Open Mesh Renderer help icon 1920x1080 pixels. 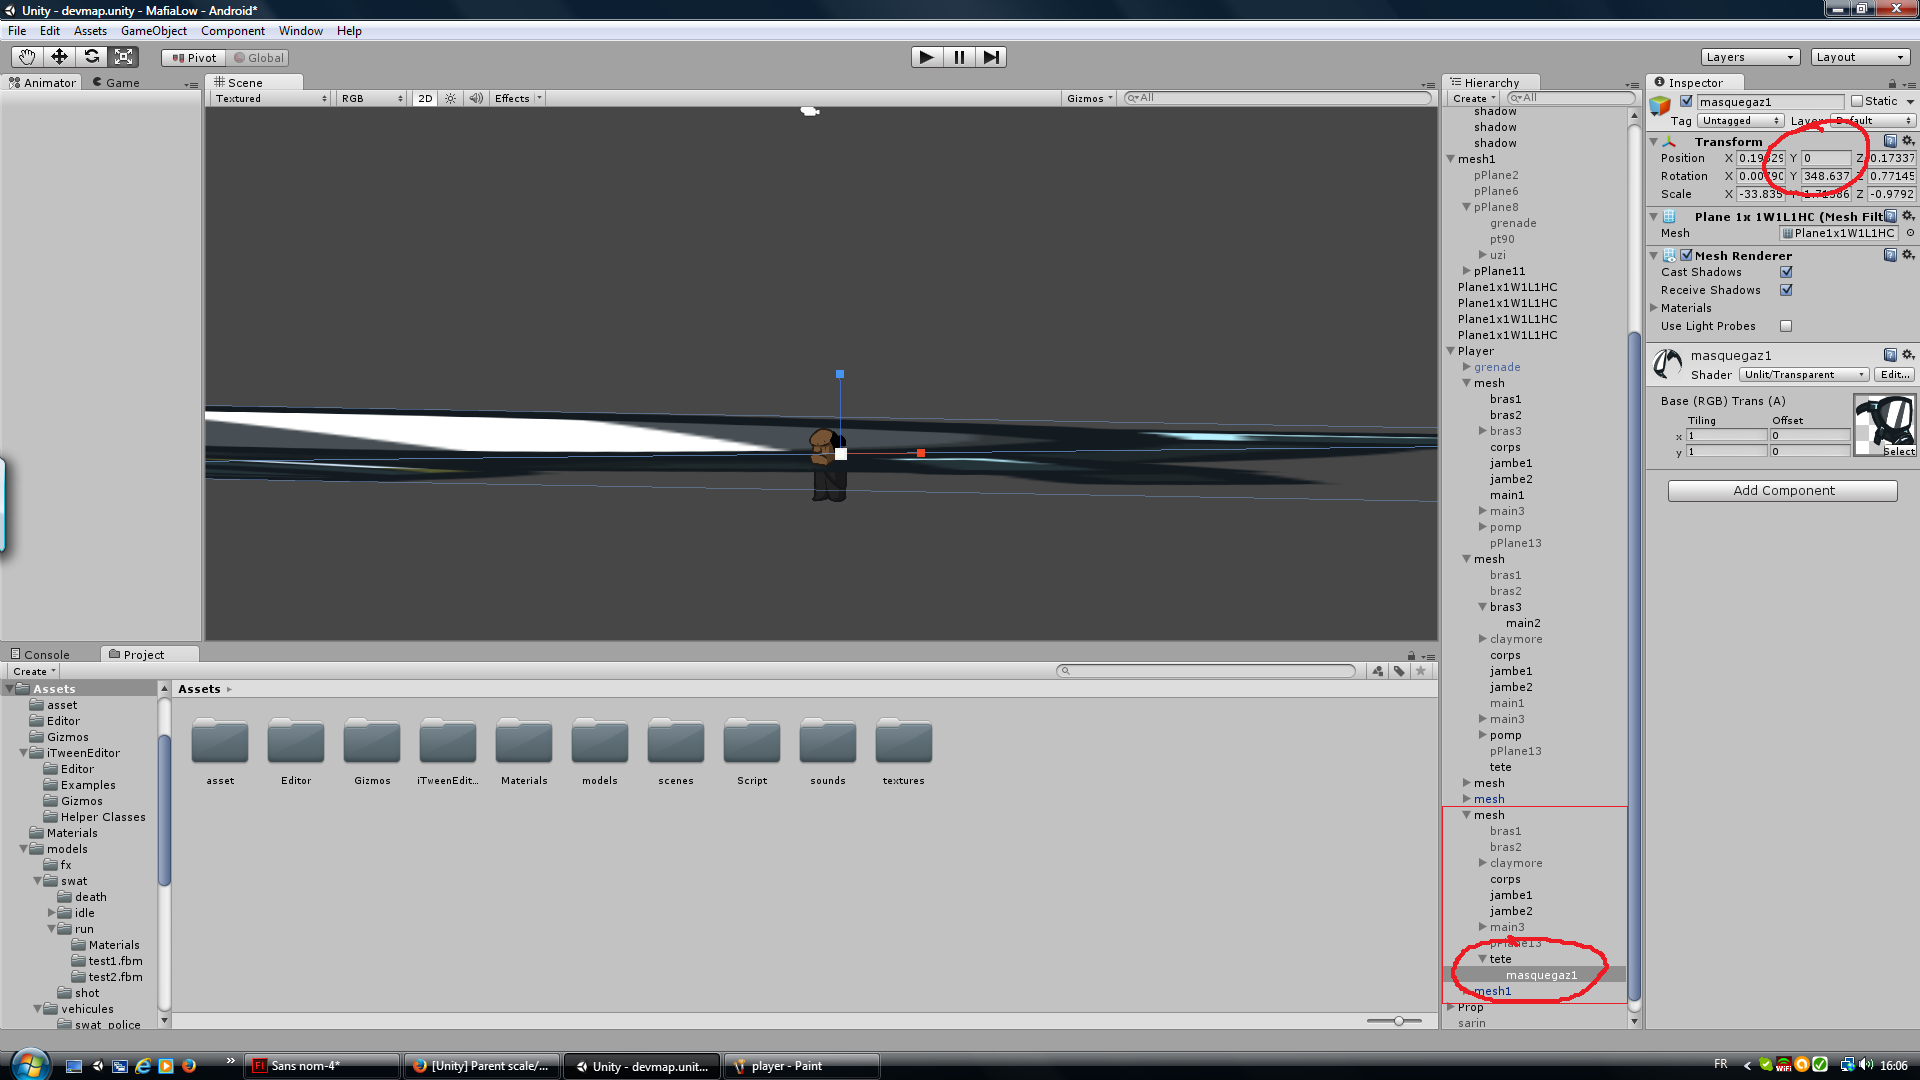[1890, 255]
